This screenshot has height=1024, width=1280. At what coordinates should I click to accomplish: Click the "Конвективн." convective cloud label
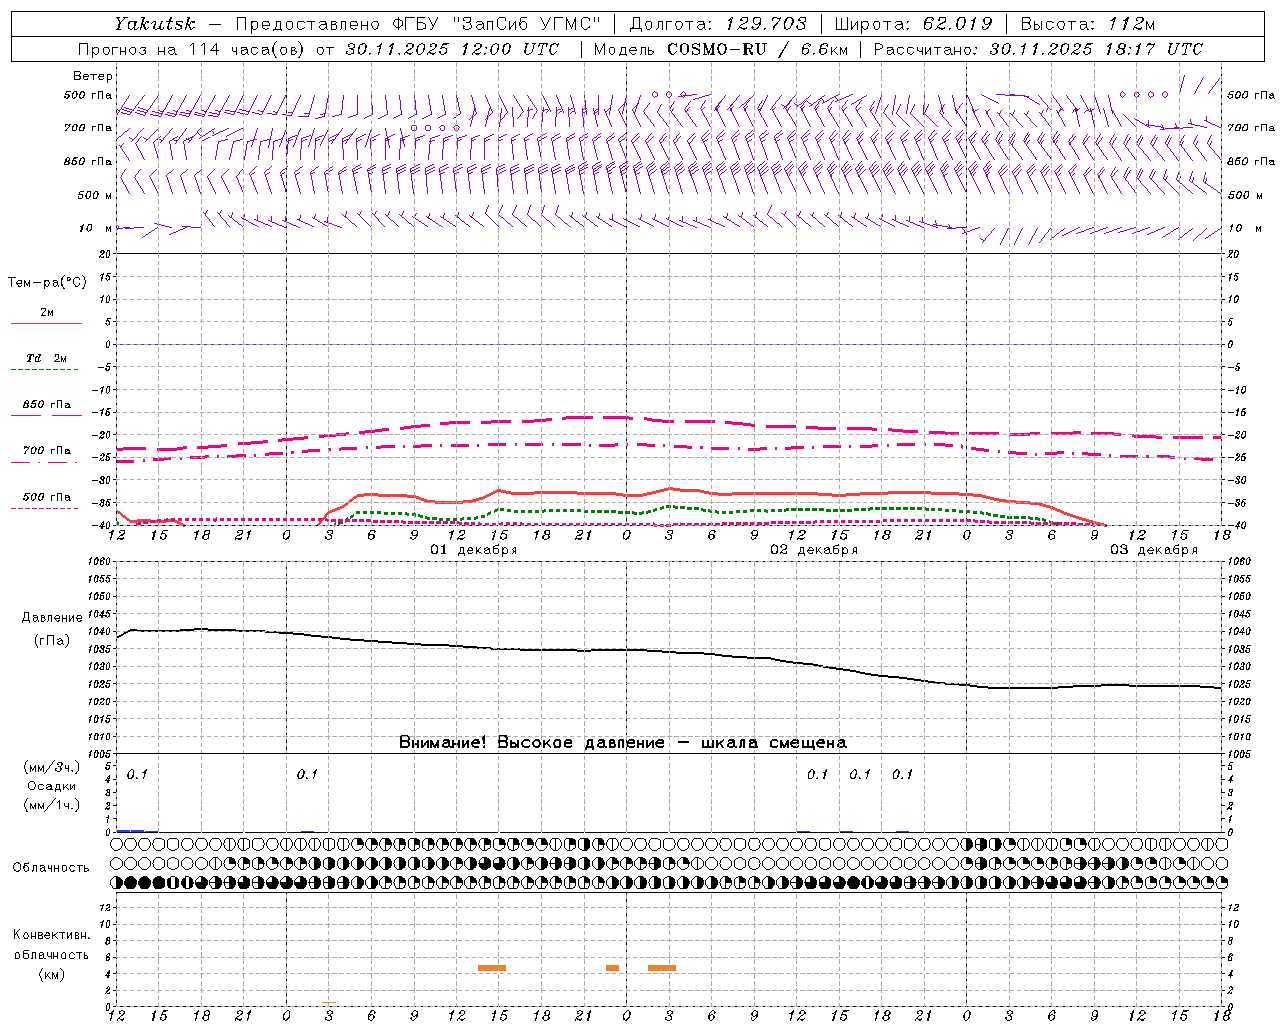[x=52, y=935]
